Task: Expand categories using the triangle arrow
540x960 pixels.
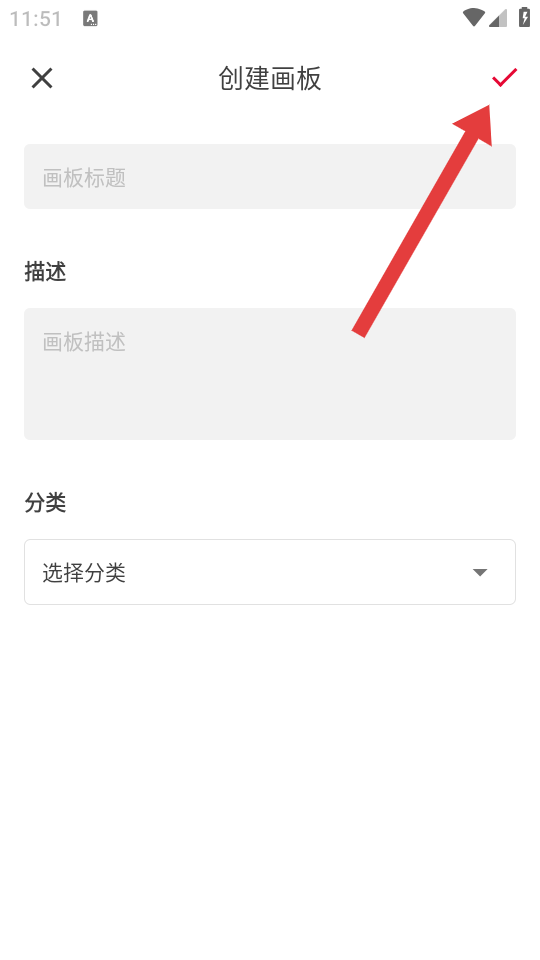Action: pos(480,572)
